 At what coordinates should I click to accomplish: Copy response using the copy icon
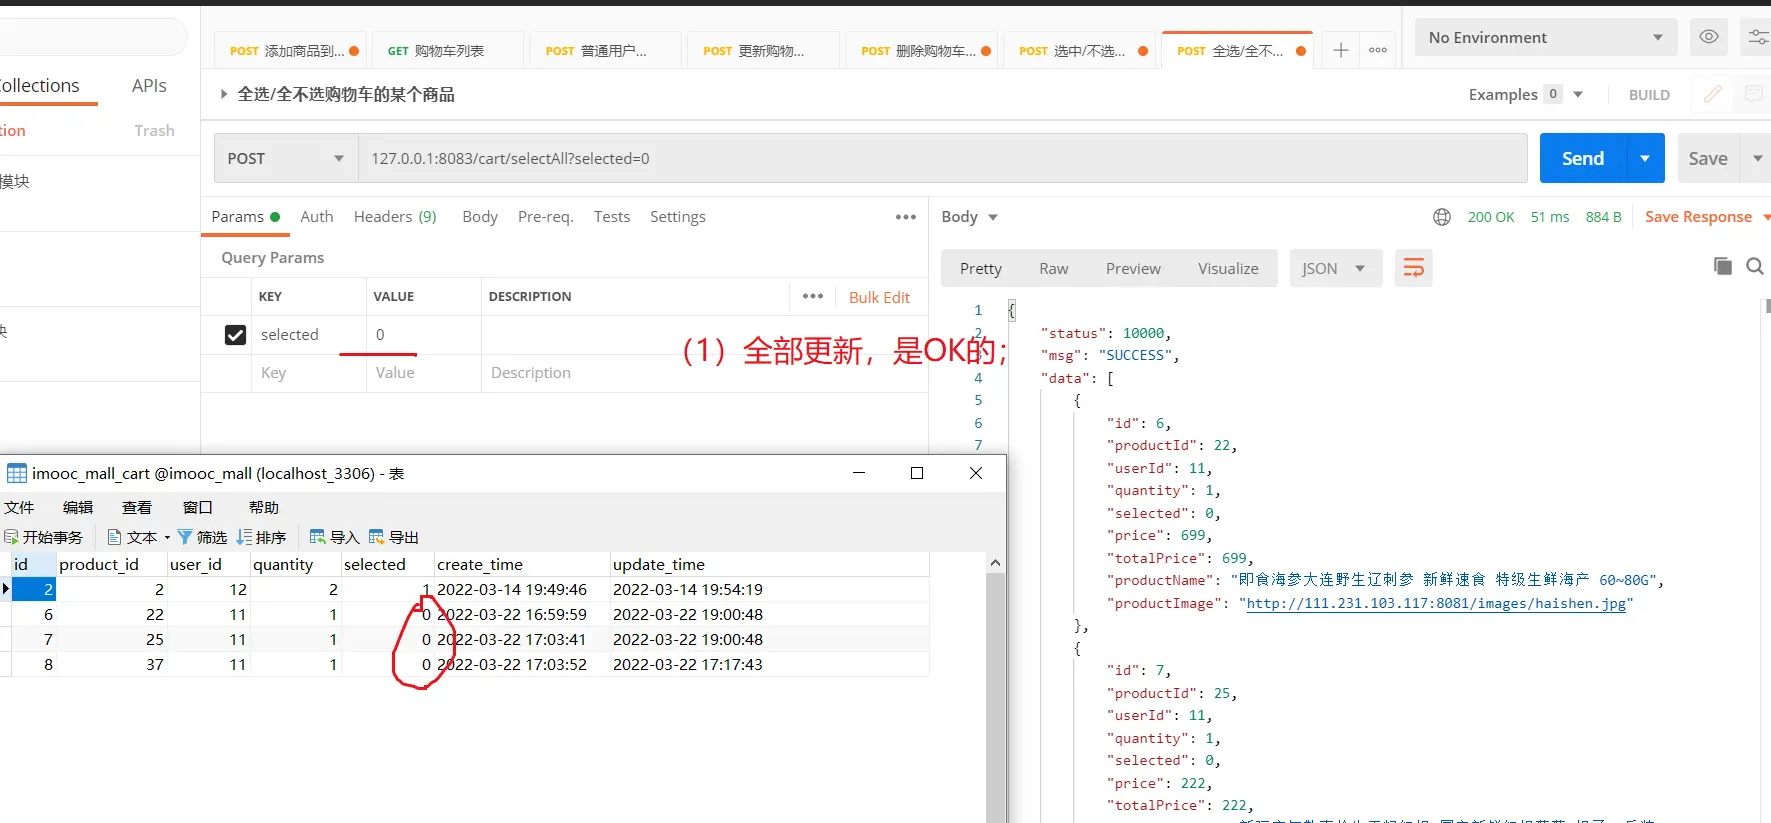(x=1722, y=266)
